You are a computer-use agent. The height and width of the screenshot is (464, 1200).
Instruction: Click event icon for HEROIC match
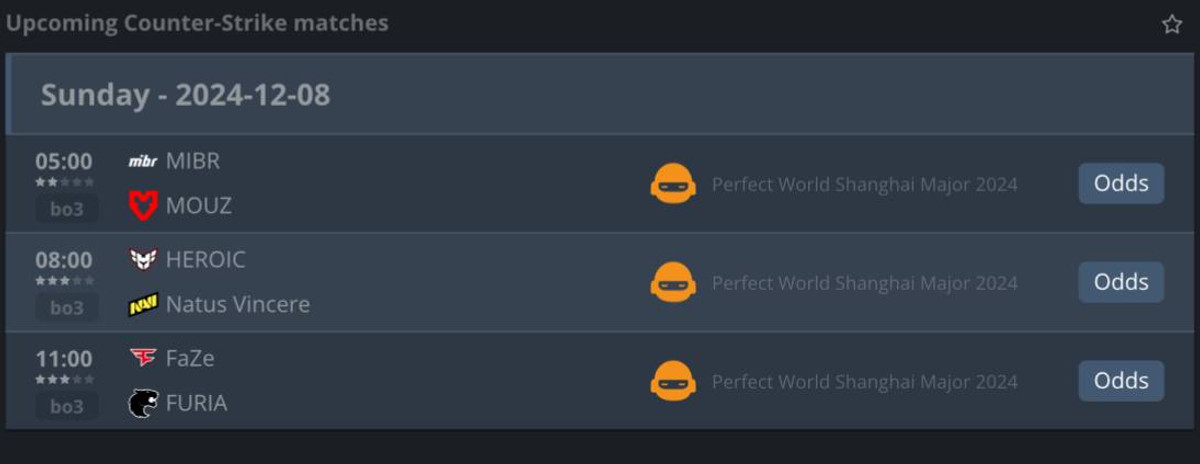coord(673,283)
